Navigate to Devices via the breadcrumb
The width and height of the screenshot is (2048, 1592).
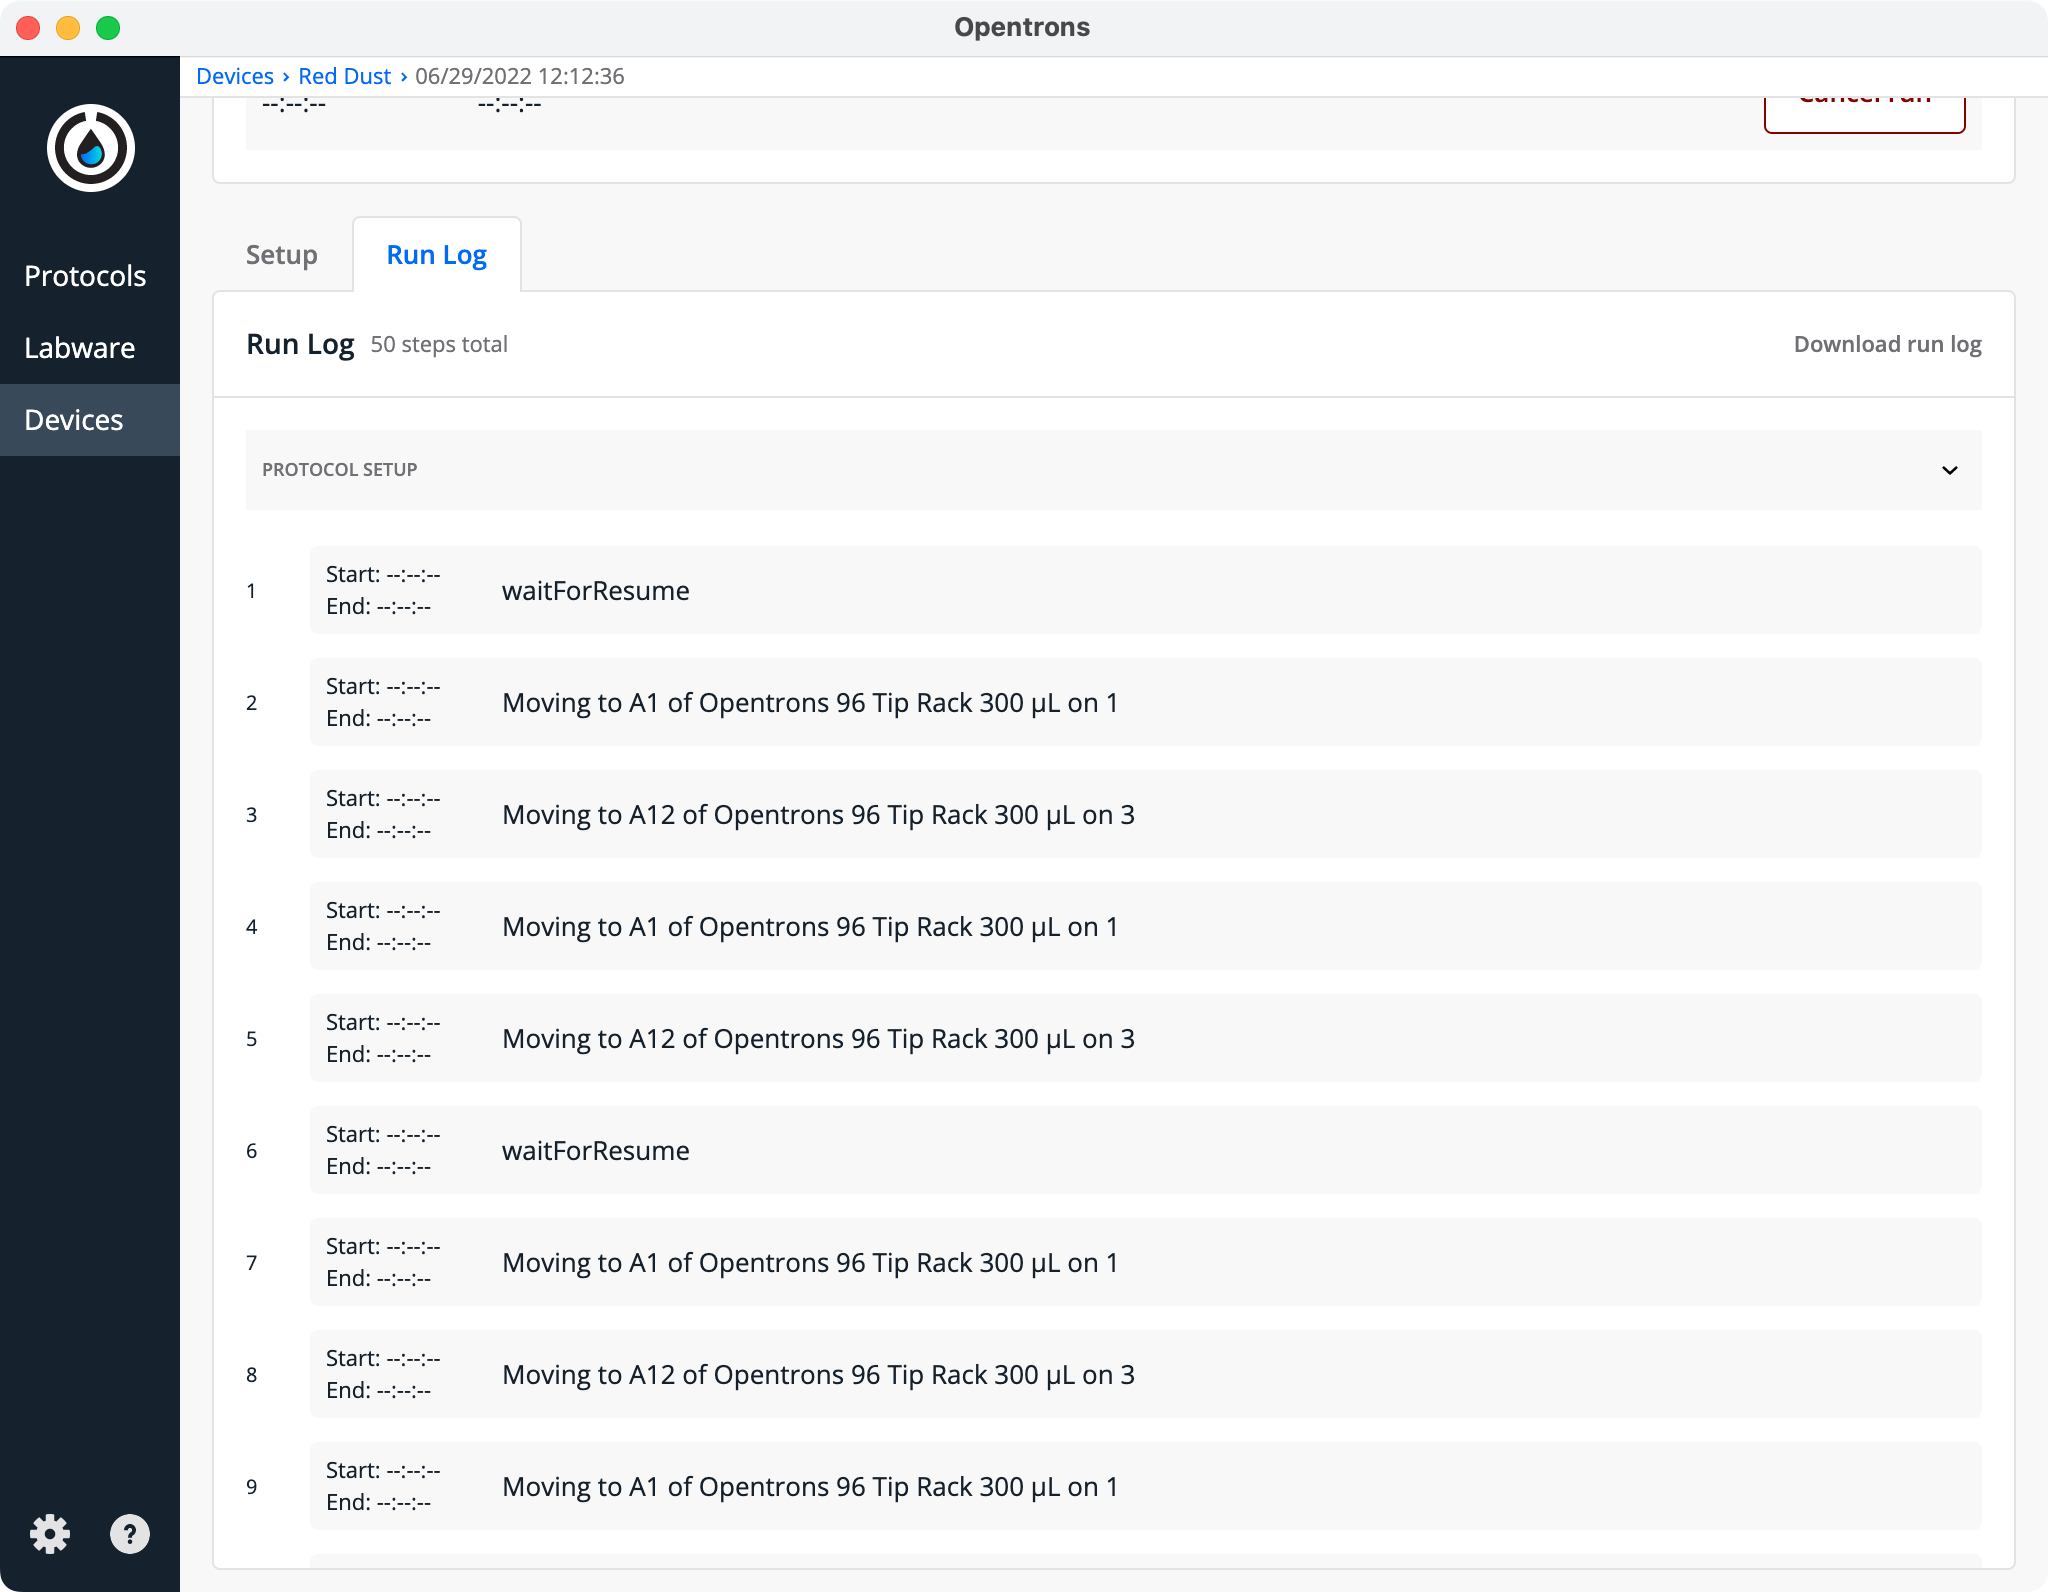coord(236,76)
